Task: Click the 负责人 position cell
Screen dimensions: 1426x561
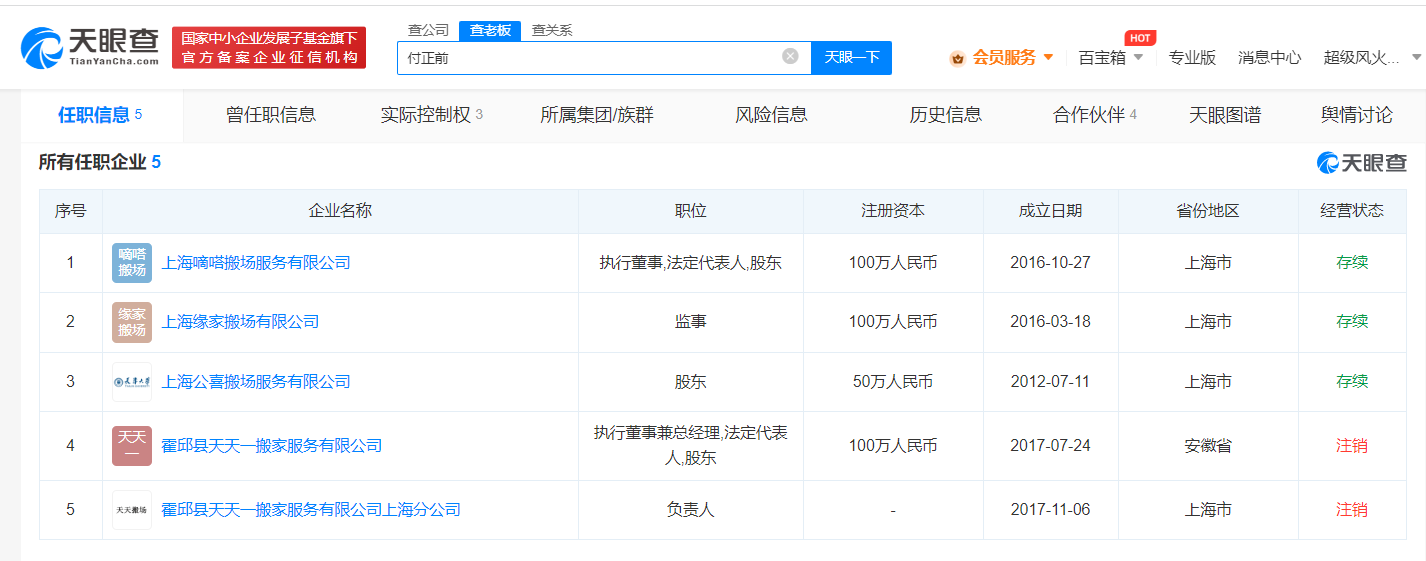Action: pos(691,510)
